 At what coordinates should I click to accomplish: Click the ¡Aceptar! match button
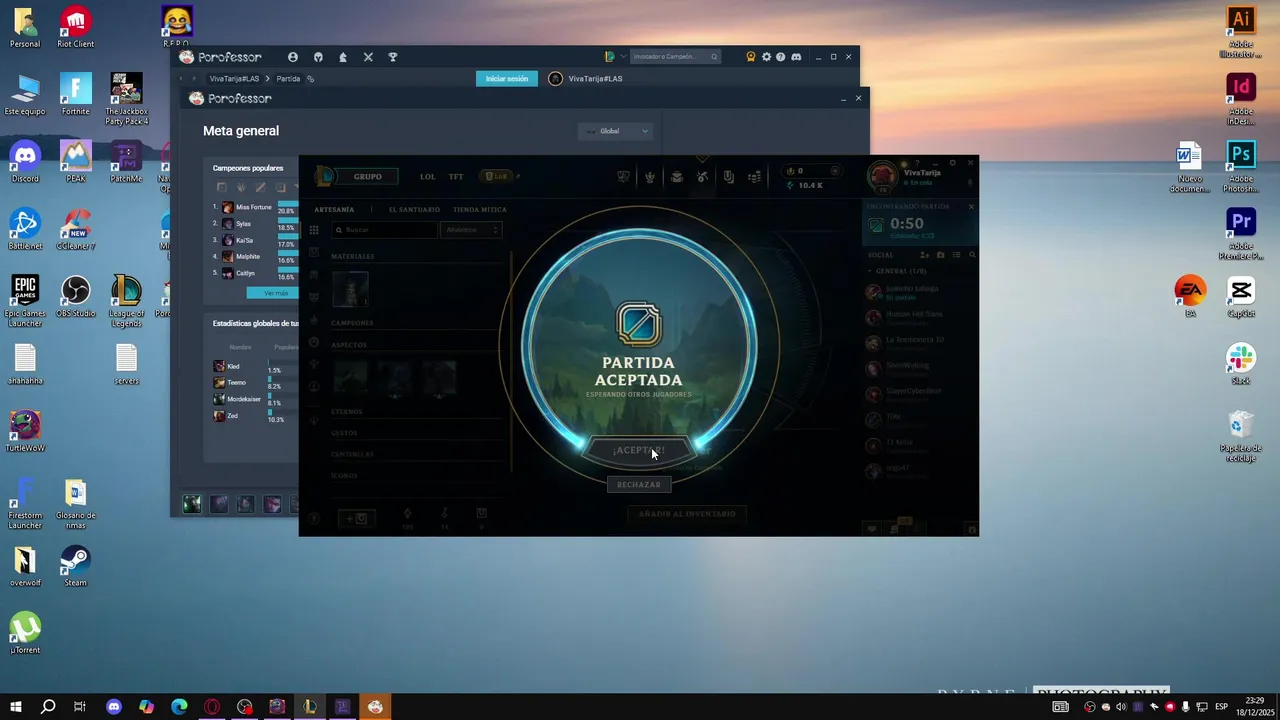[x=639, y=451]
